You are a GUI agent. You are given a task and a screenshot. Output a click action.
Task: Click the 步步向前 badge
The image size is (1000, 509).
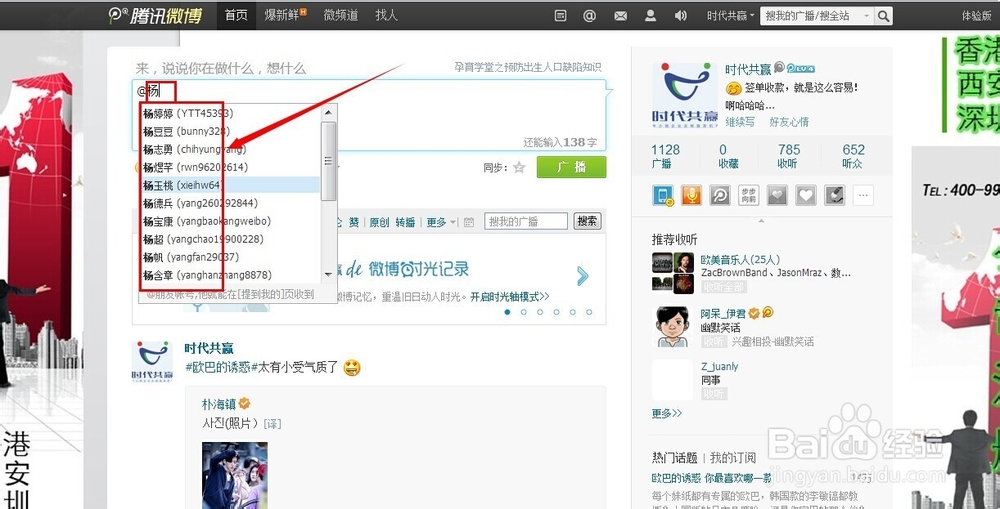[x=749, y=195]
